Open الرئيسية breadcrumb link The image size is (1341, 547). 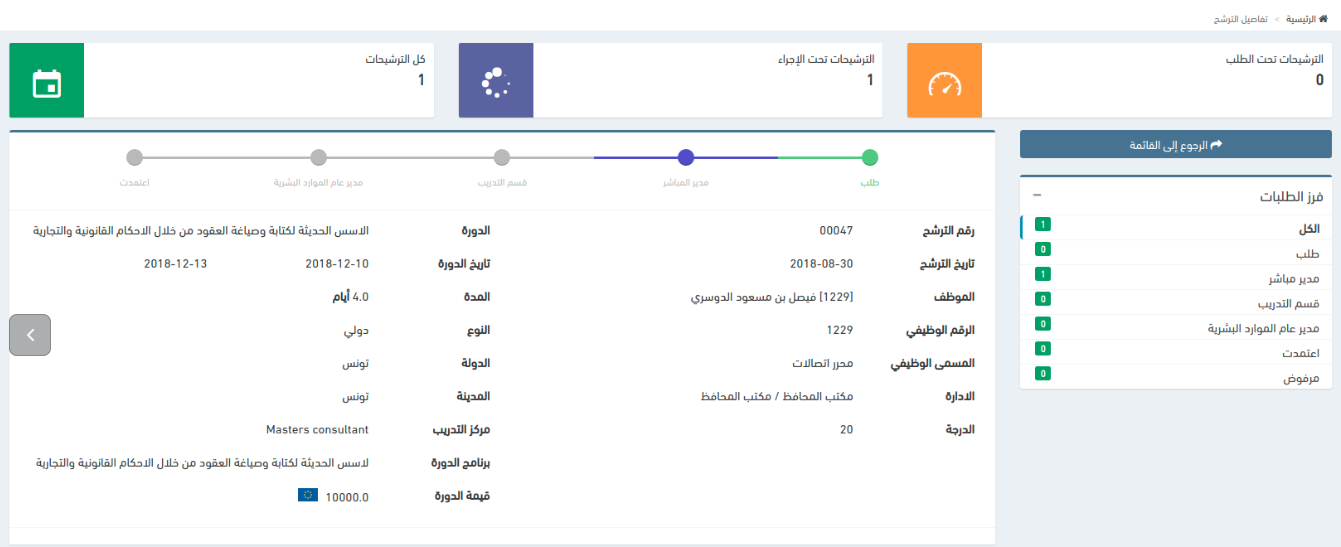[x=1296, y=19]
